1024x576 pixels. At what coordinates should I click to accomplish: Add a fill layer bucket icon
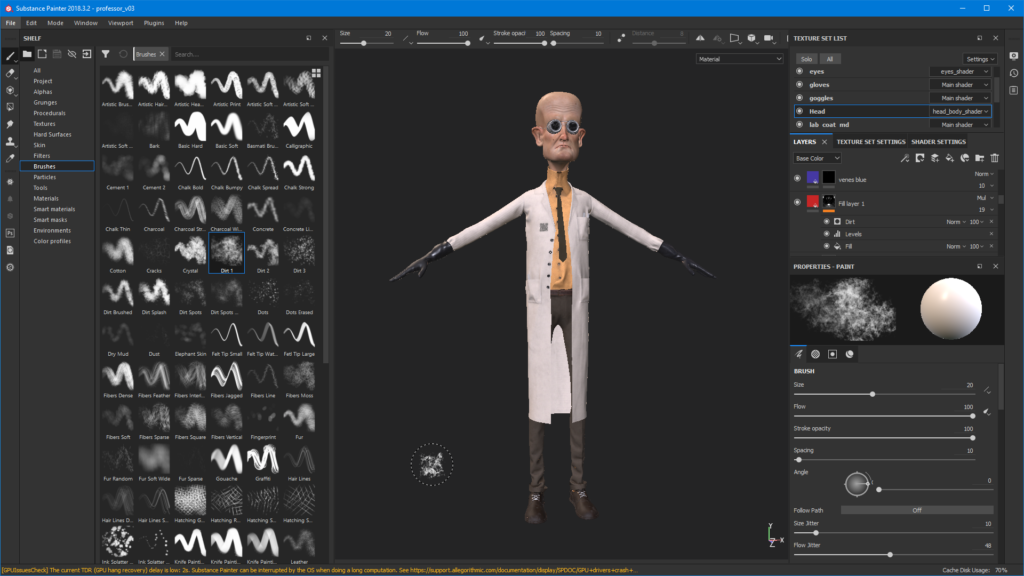coord(950,158)
